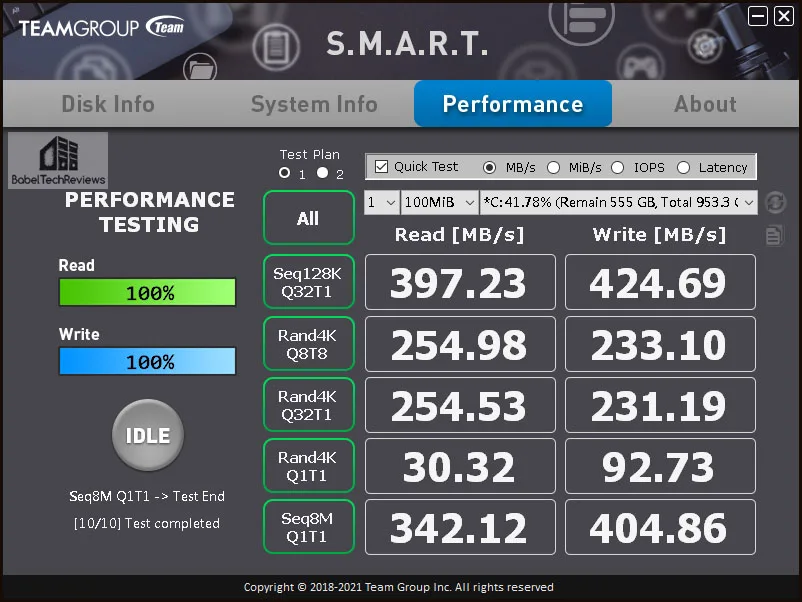This screenshot has width=802, height=602.
Task: Open the test count dropdown showing 1
Action: coord(382,203)
